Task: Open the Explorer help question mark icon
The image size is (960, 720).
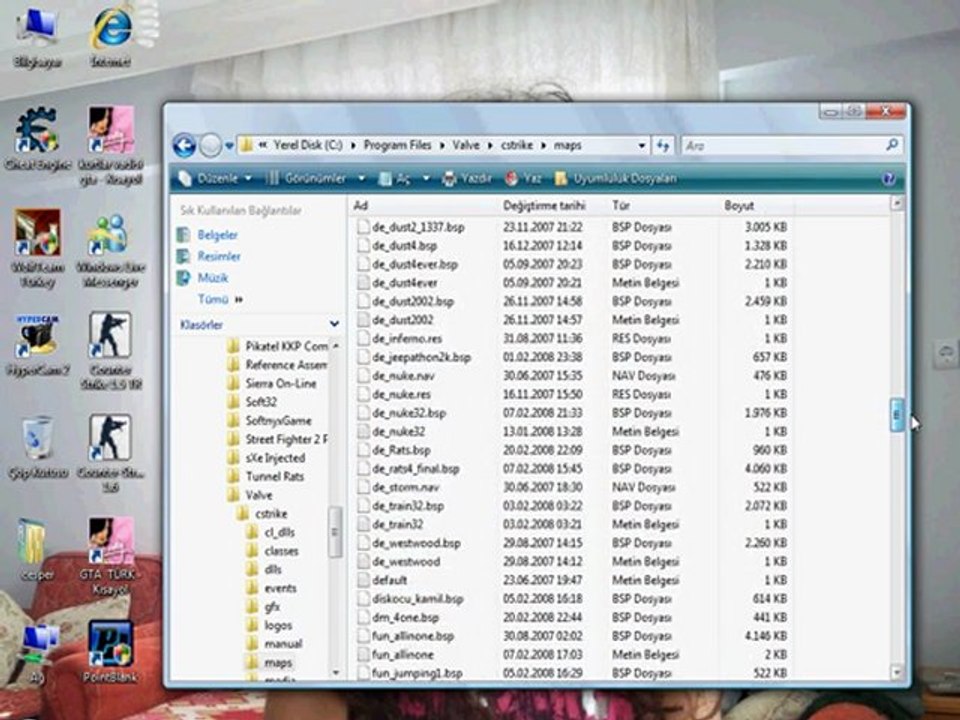Action: (889, 179)
